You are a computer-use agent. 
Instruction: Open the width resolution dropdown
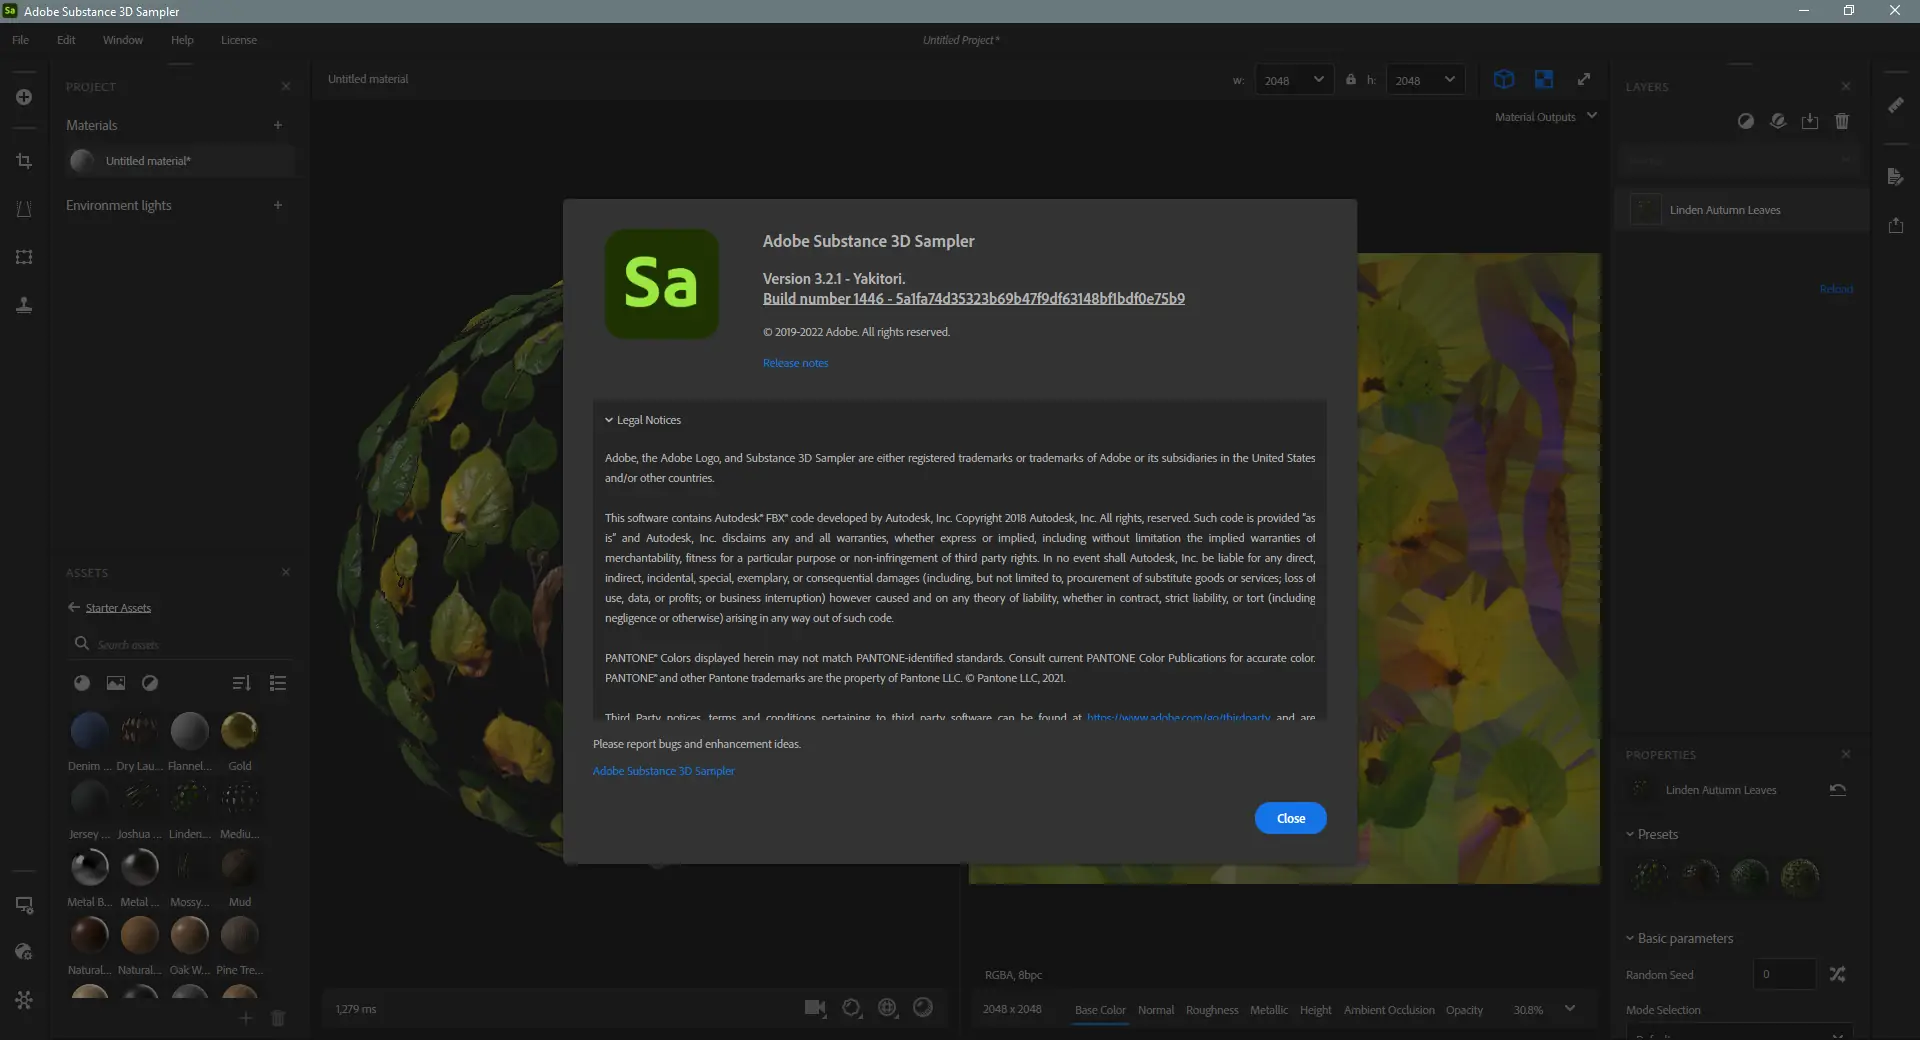pos(1294,80)
